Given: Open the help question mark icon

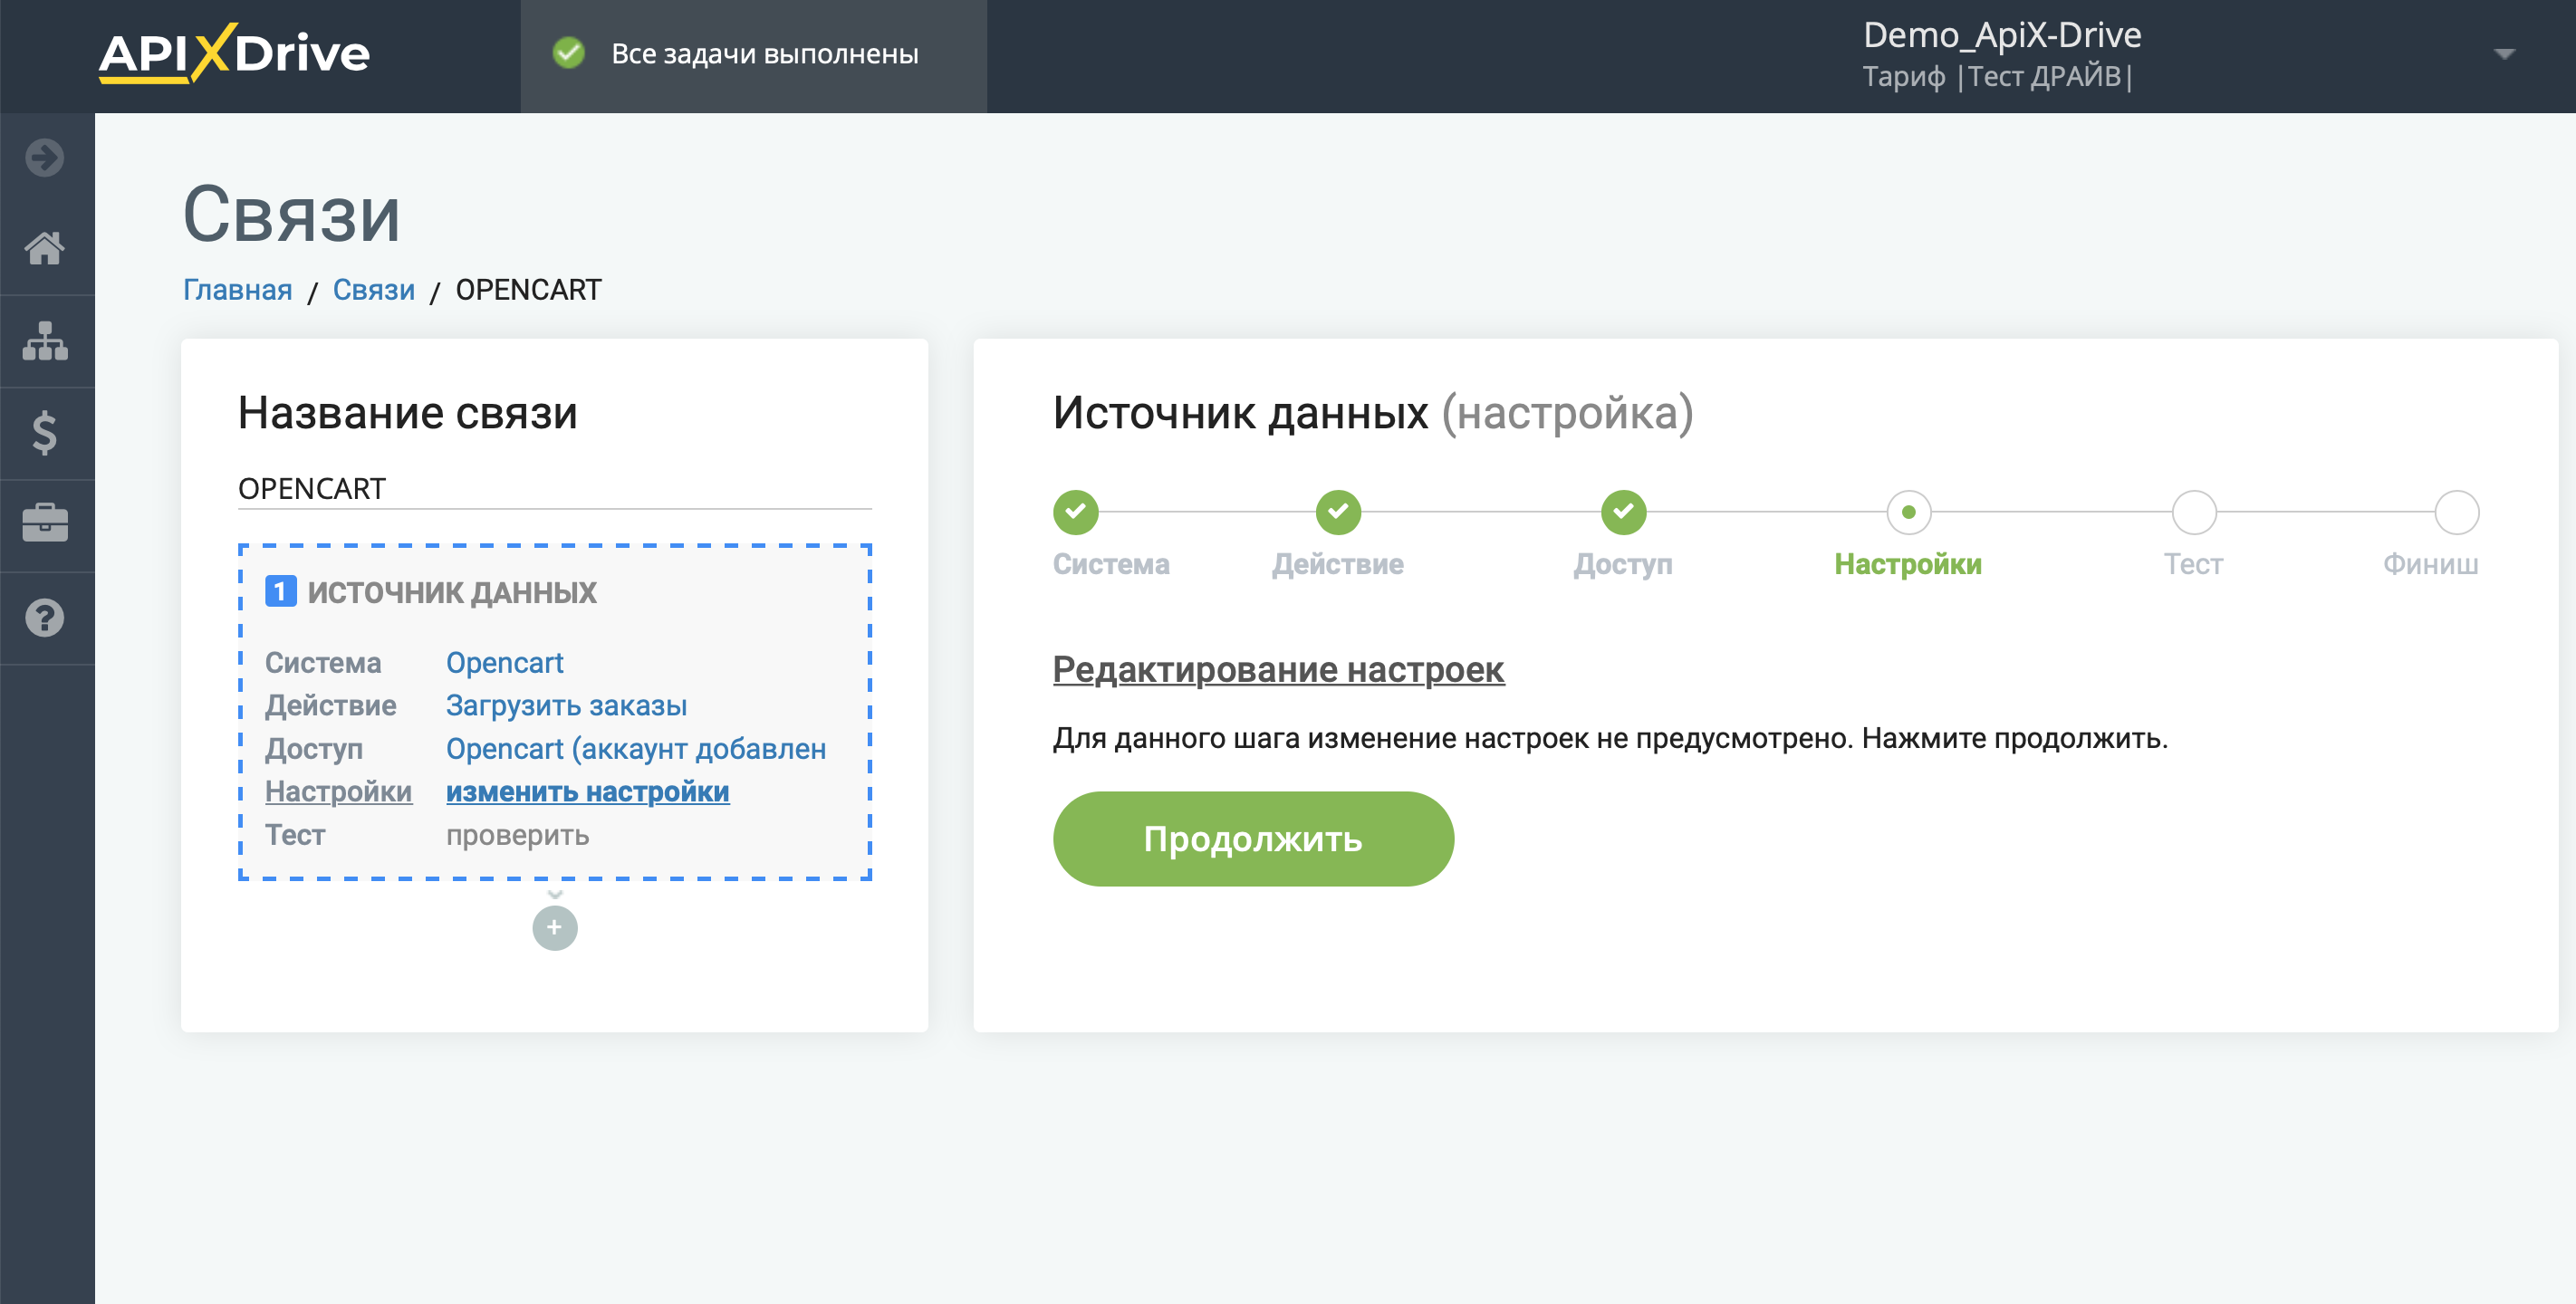Looking at the screenshot, I should [45, 618].
